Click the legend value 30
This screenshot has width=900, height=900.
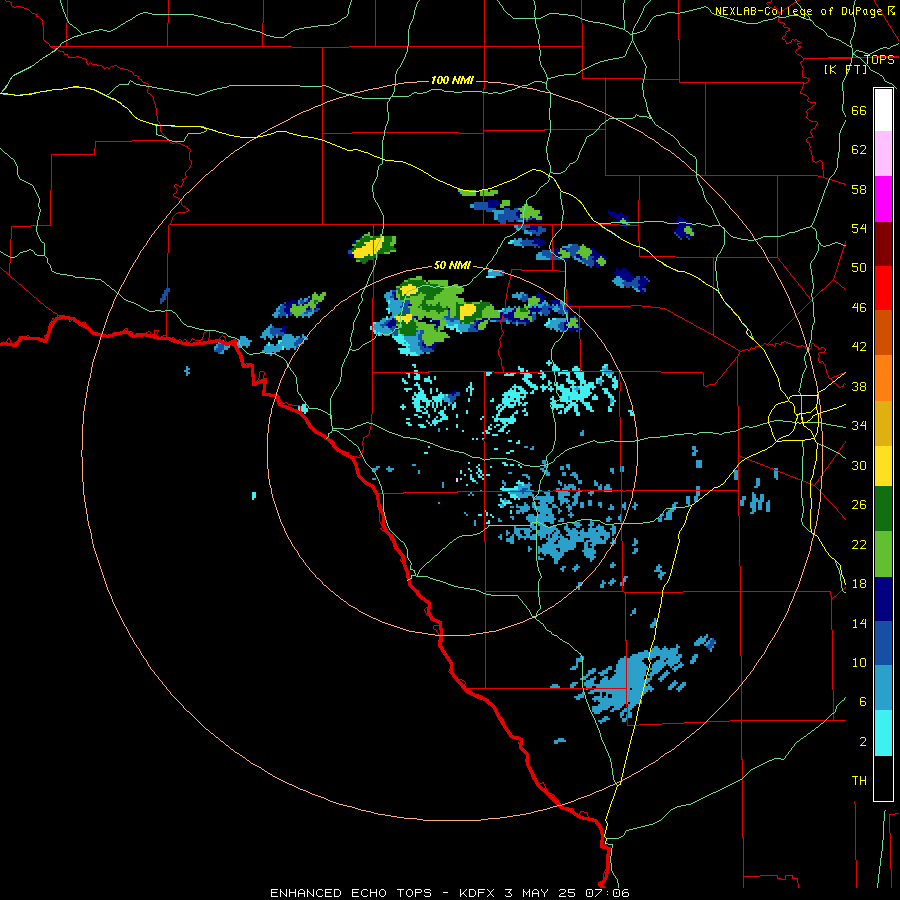pos(859,465)
